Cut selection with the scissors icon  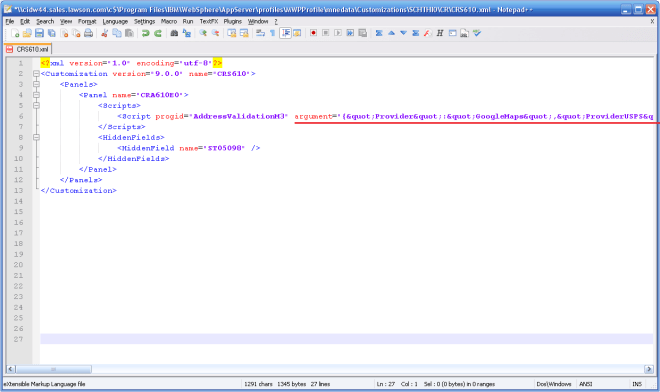[104, 33]
